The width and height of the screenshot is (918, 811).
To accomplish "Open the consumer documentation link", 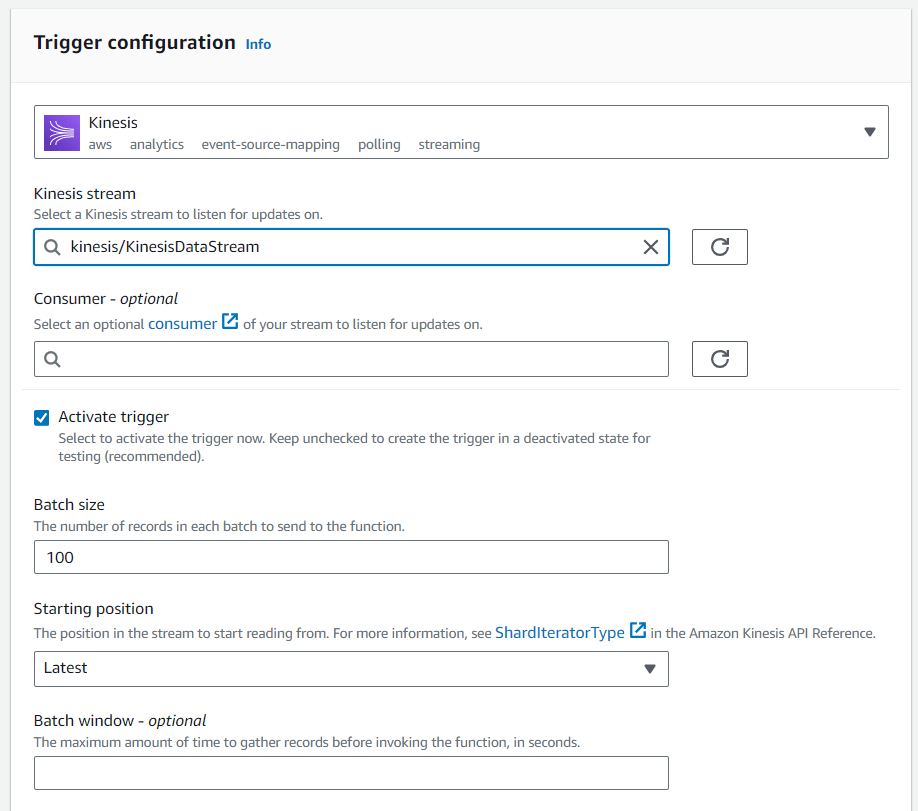I will point(182,324).
